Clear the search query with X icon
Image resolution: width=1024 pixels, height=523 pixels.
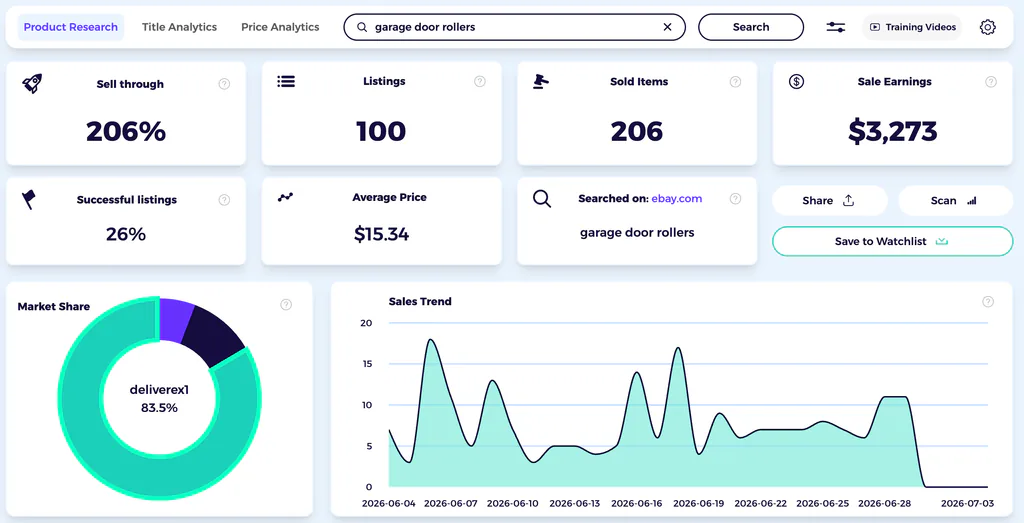[667, 27]
